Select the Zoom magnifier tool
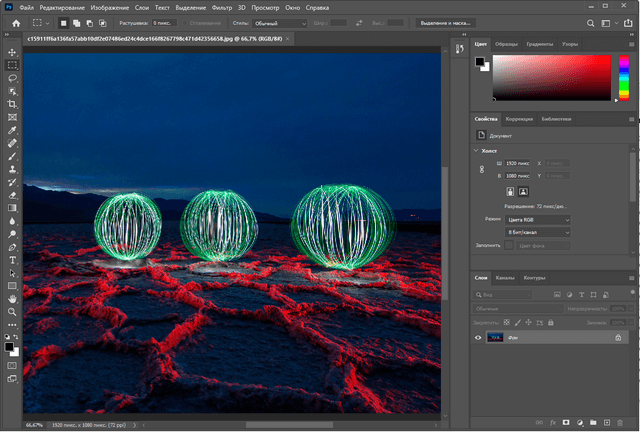This screenshot has width=640, height=432. pyautogui.click(x=12, y=312)
